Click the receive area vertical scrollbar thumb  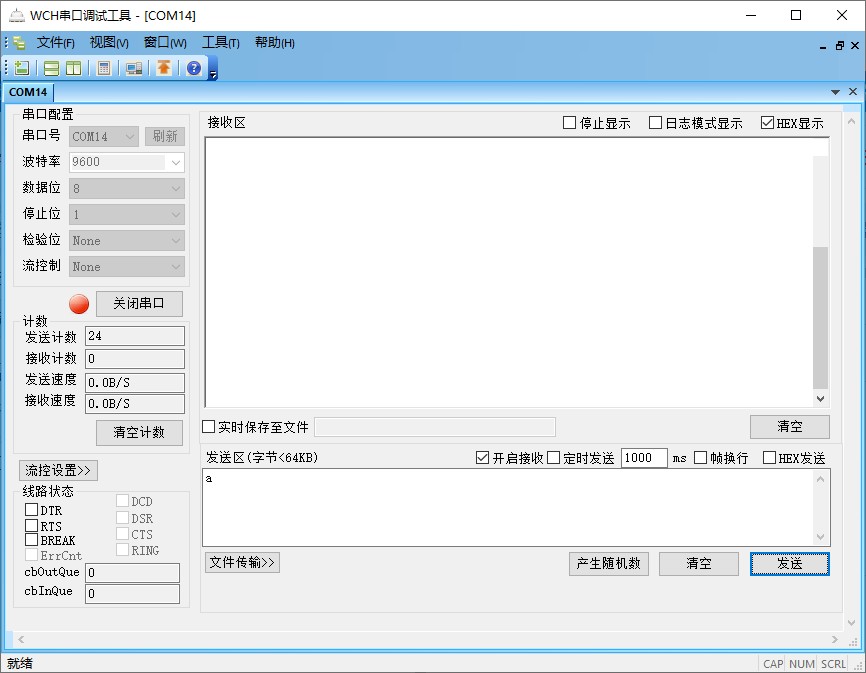point(820,318)
